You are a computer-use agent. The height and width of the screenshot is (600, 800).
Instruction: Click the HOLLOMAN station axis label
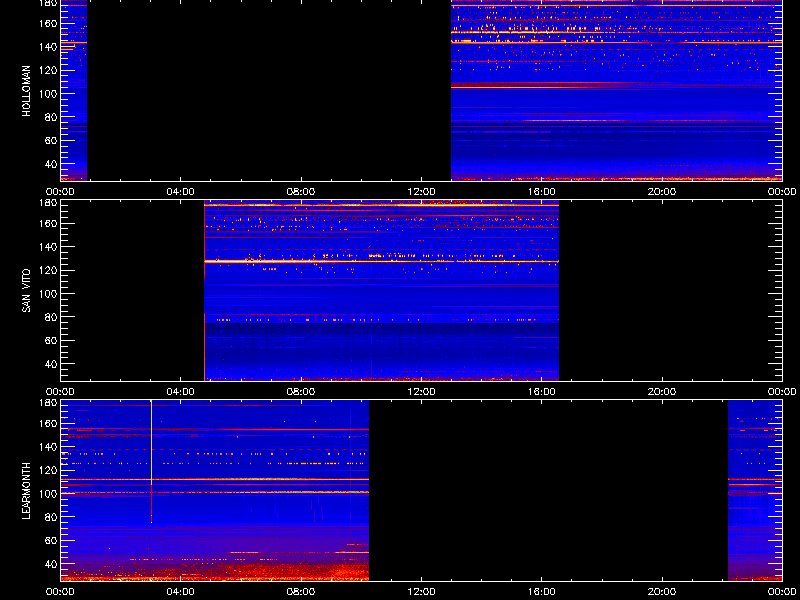coord(27,91)
